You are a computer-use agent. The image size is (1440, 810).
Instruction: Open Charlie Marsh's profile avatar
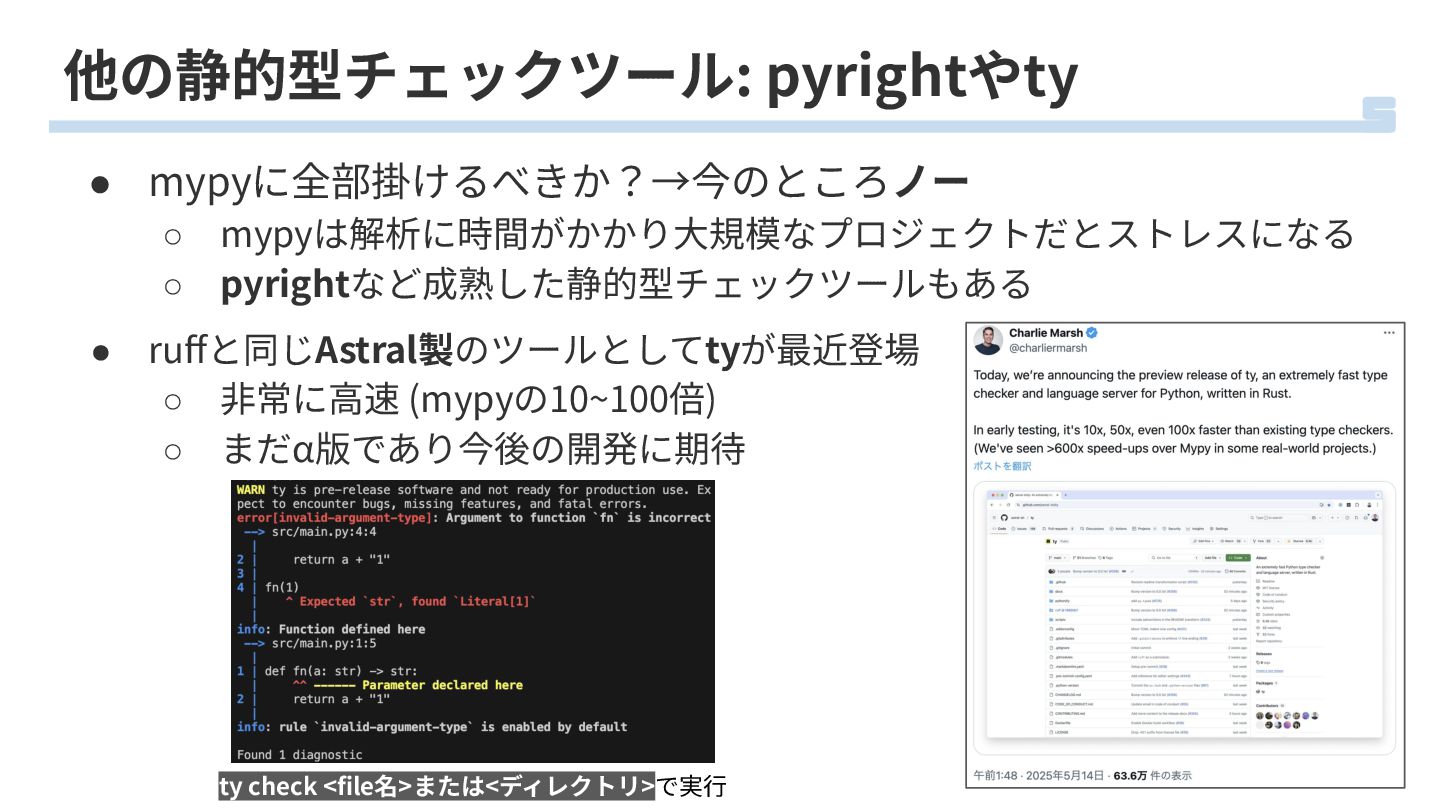[x=988, y=340]
